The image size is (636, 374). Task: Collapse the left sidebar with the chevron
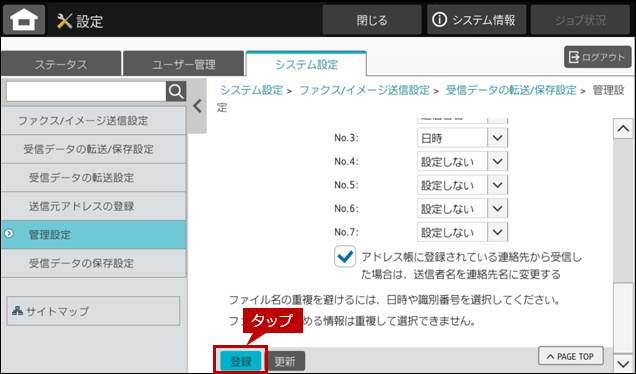coord(198,106)
